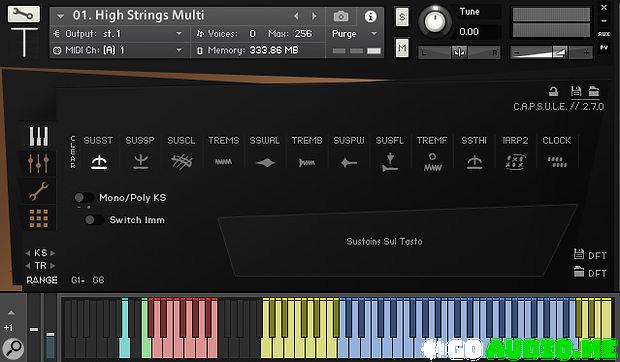
Task: Go to previous instrument with left arrow
Action: click(296, 16)
